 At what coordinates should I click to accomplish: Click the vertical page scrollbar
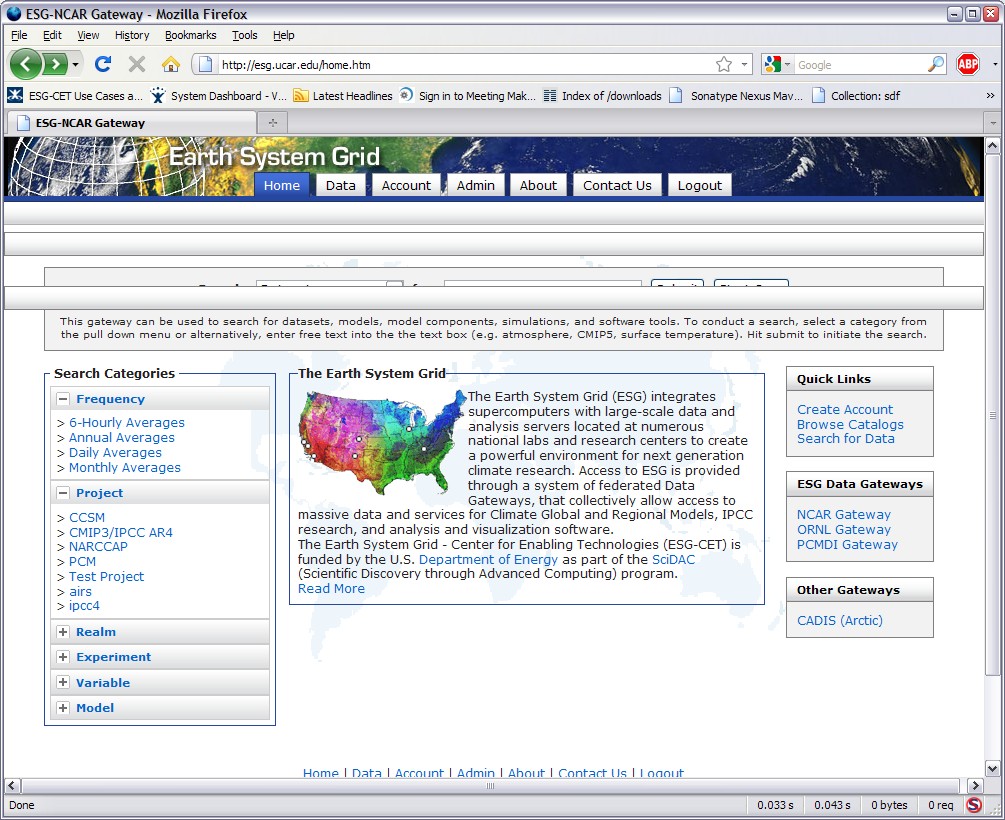pos(992,415)
